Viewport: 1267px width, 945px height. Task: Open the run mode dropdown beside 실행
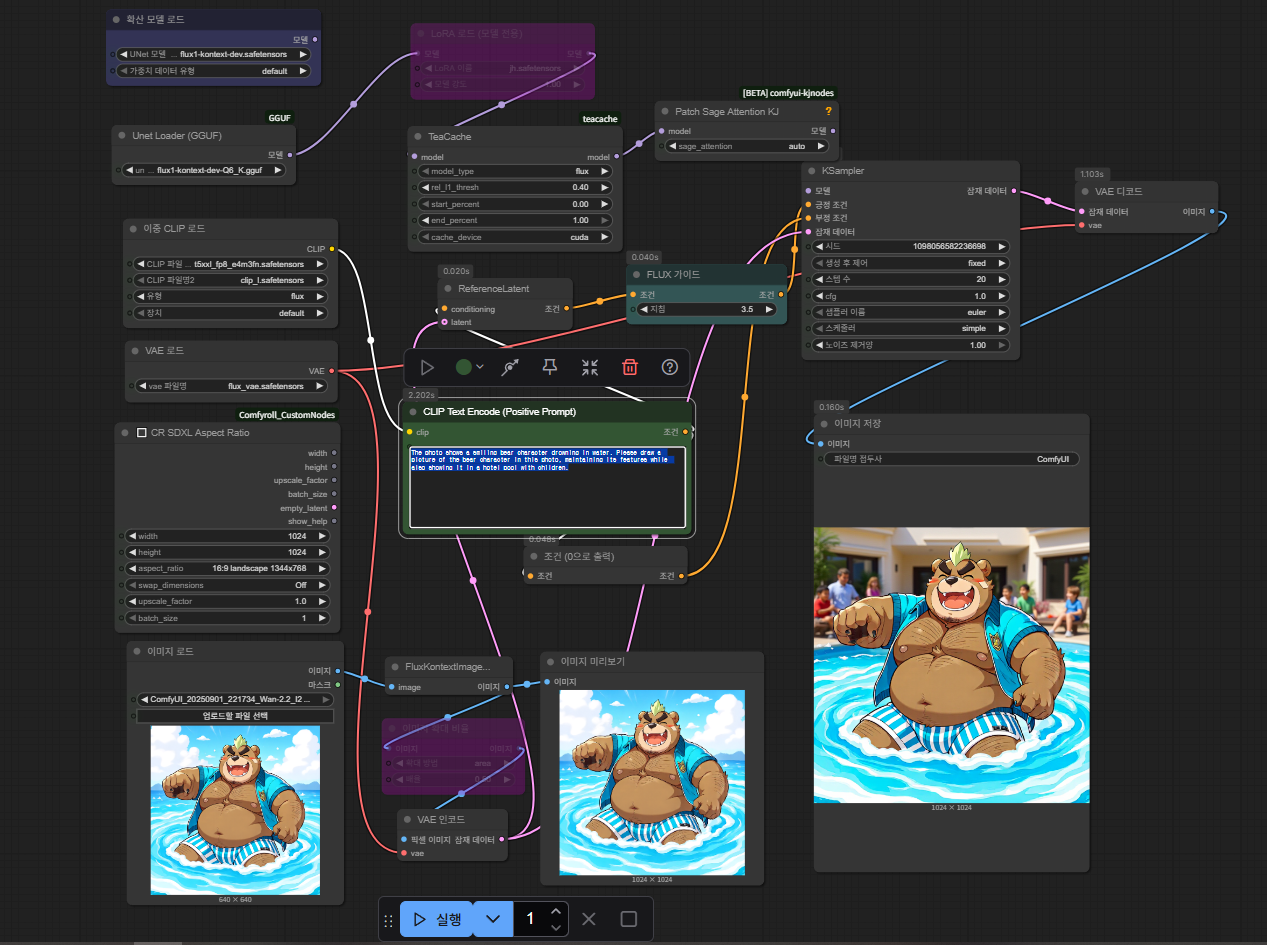point(493,919)
